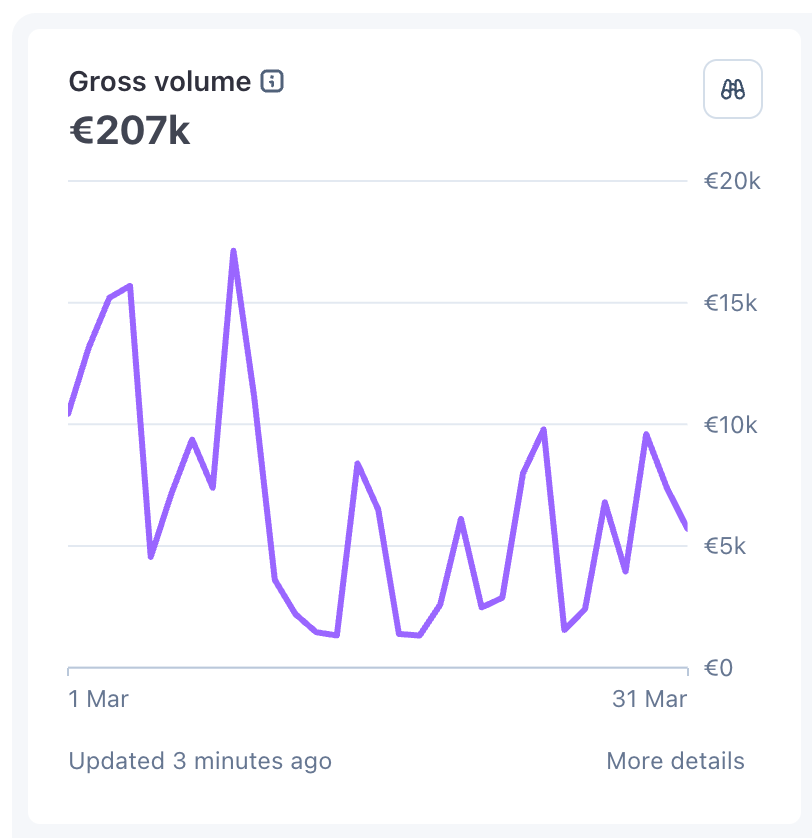Click the €15k y-axis label
Image resolution: width=812 pixels, height=838 pixels.
pos(730,303)
